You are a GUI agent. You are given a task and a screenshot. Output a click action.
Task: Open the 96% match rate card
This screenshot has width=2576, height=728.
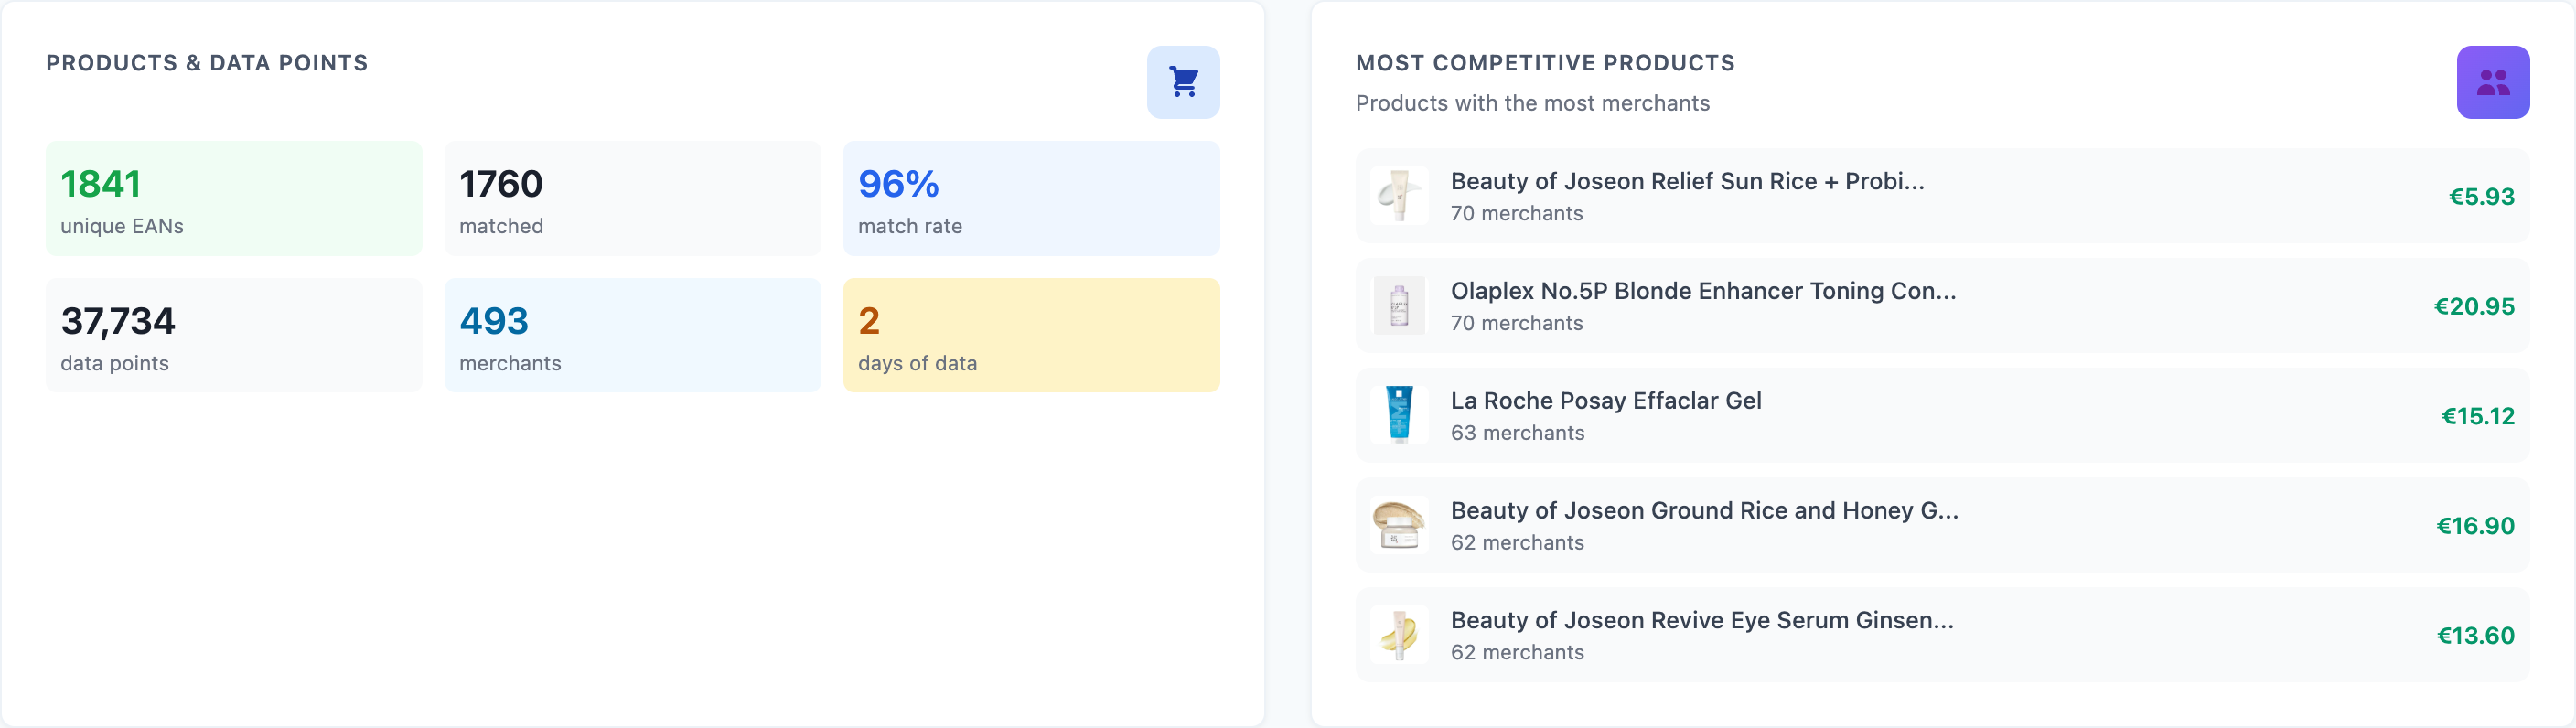(1031, 198)
